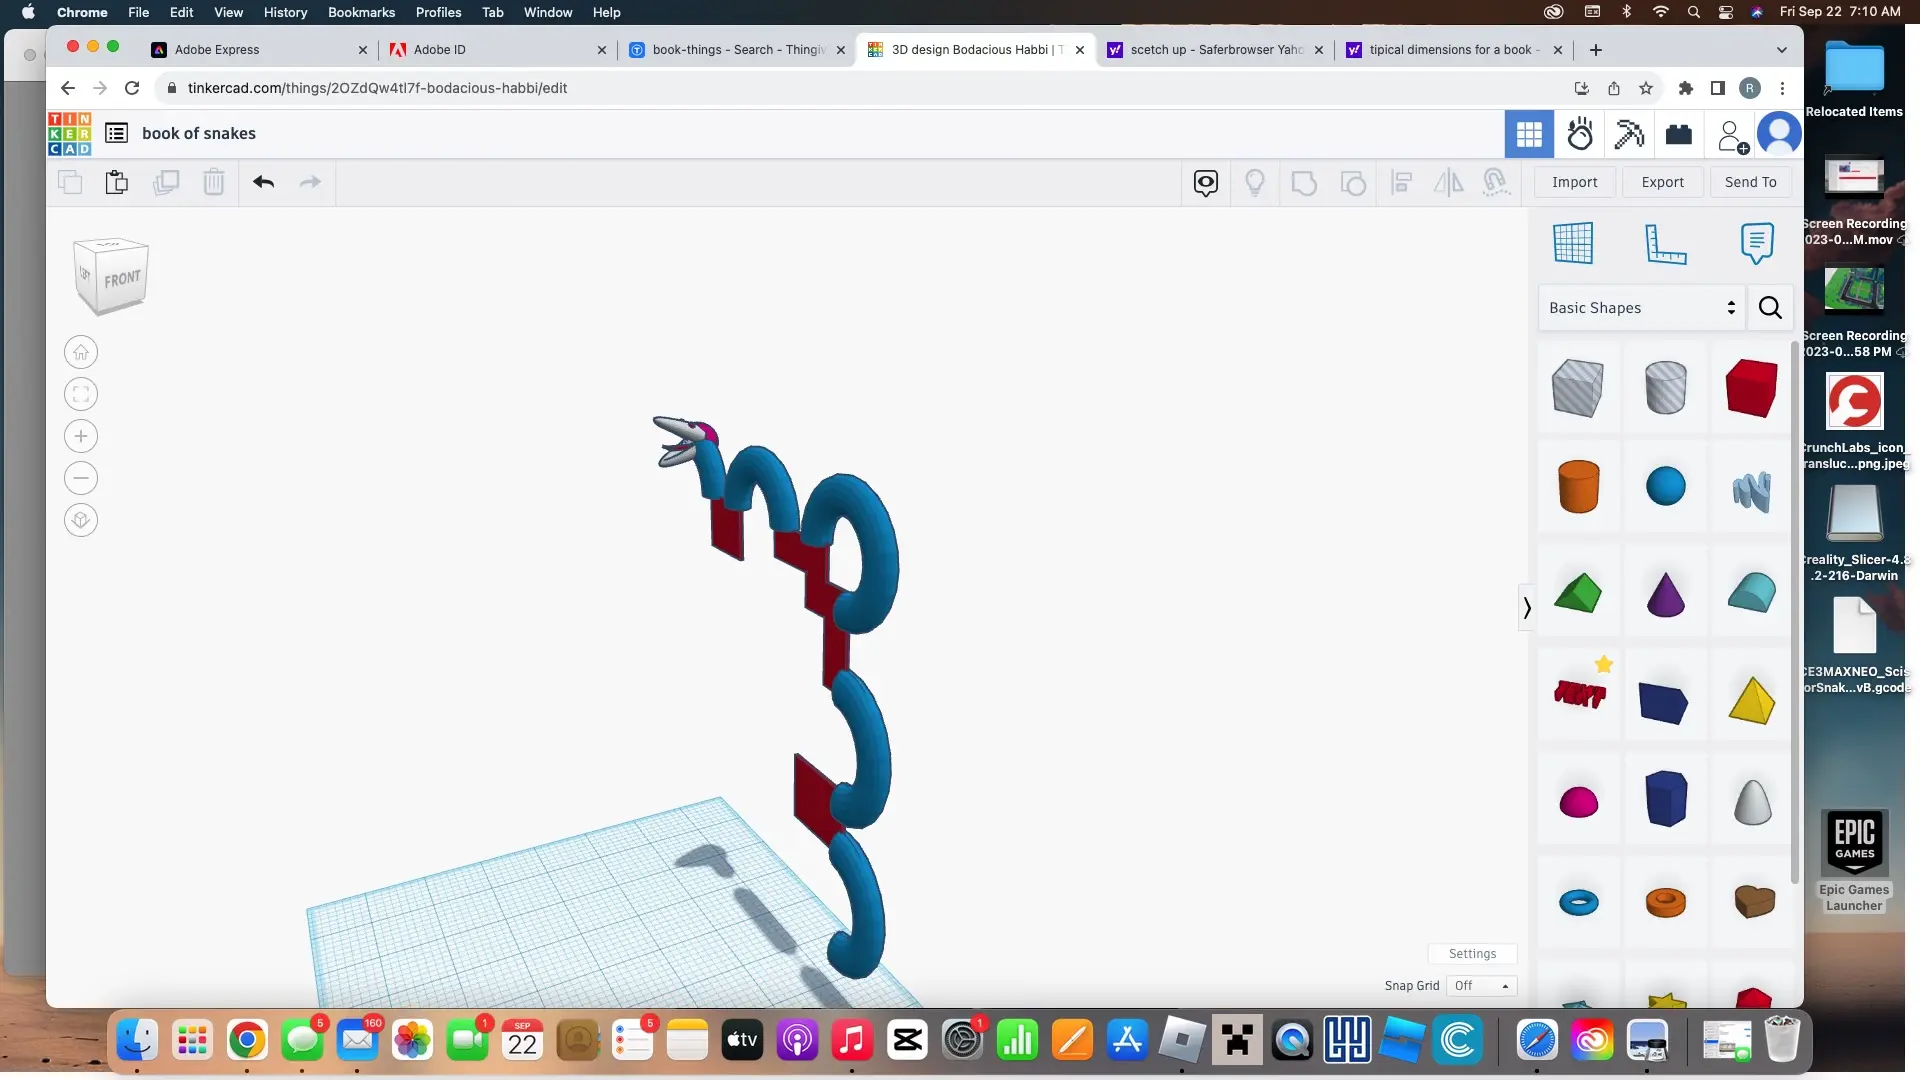
Task: Select the Box hole shape
Action: (x=1578, y=388)
